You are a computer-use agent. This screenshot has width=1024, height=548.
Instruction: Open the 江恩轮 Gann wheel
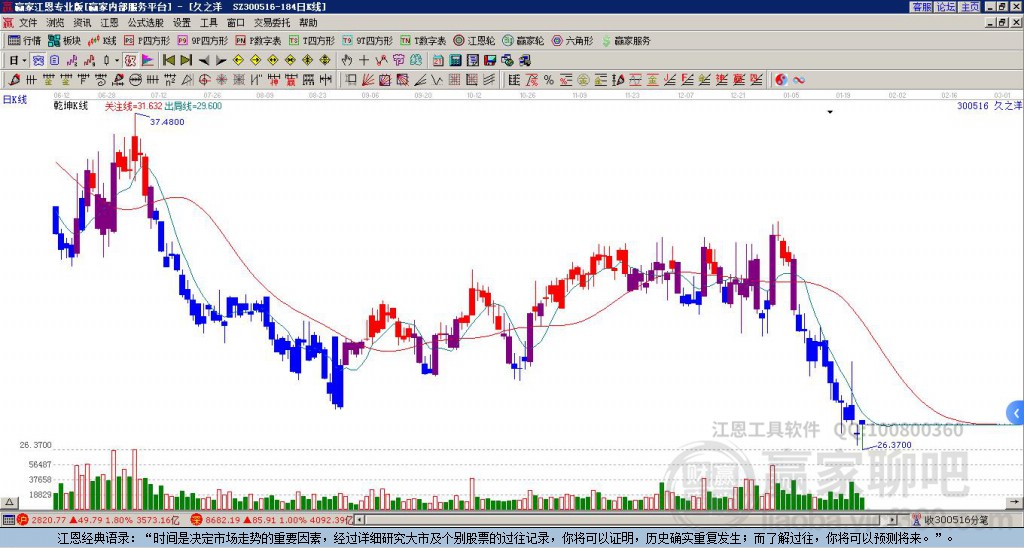tap(475, 40)
